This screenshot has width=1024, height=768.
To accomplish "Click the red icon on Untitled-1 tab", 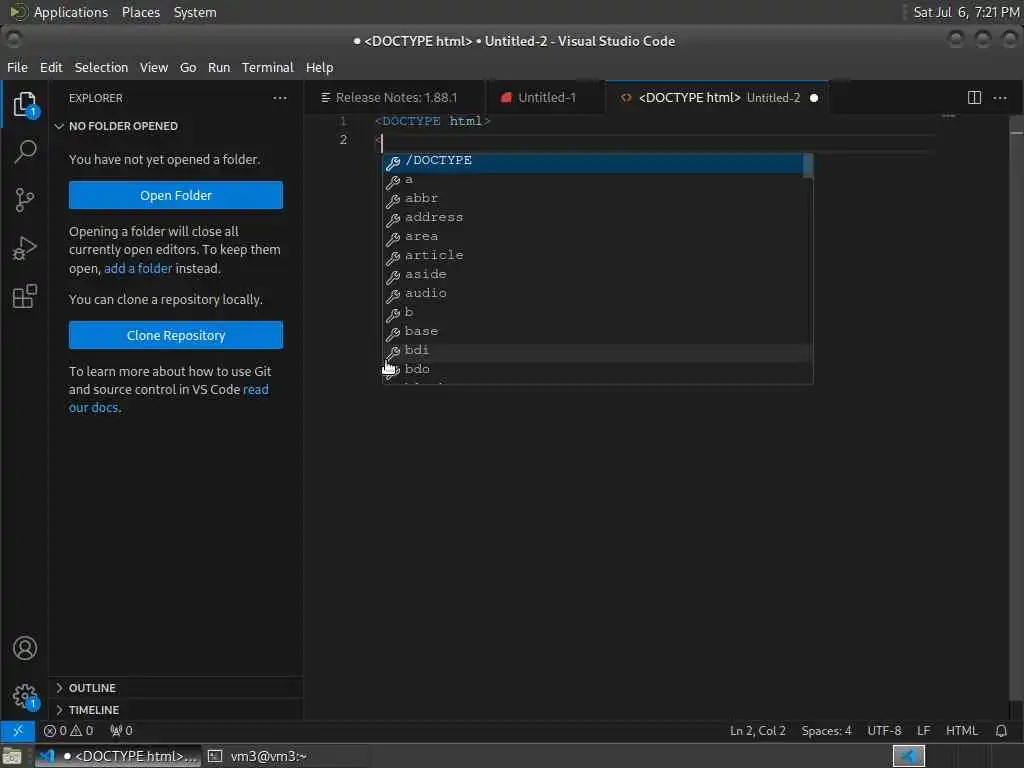I will [x=505, y=97].
